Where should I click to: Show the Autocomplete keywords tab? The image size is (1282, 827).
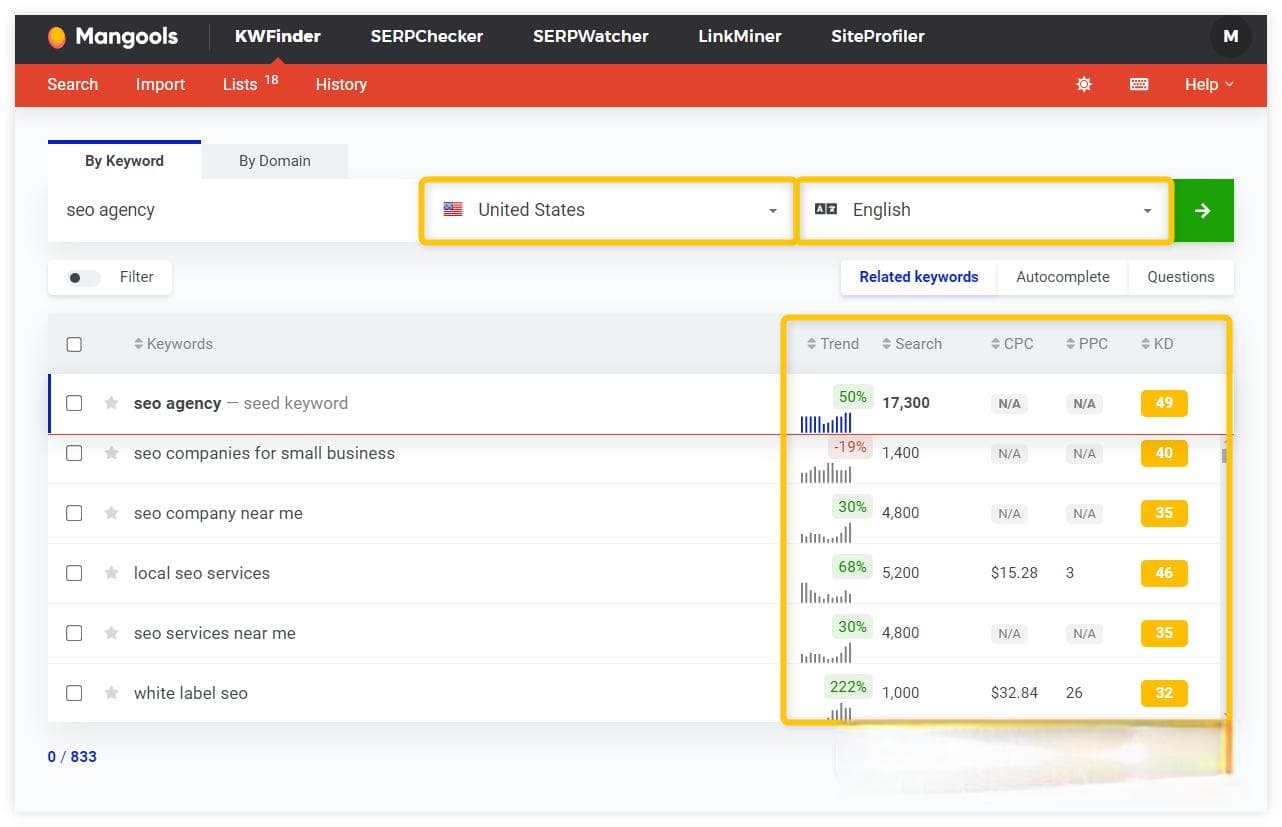[1062, 278]
